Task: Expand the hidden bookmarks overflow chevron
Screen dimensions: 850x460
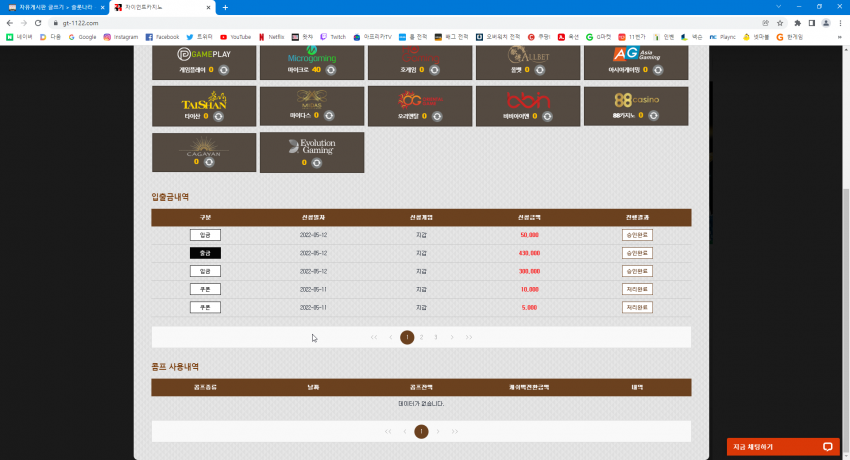Action: point(840,37)
